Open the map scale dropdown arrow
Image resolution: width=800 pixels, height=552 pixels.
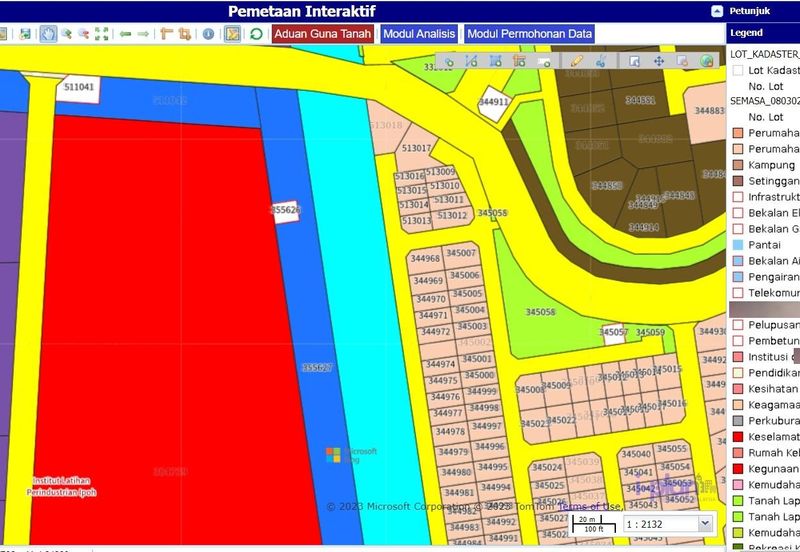[705, 523]
